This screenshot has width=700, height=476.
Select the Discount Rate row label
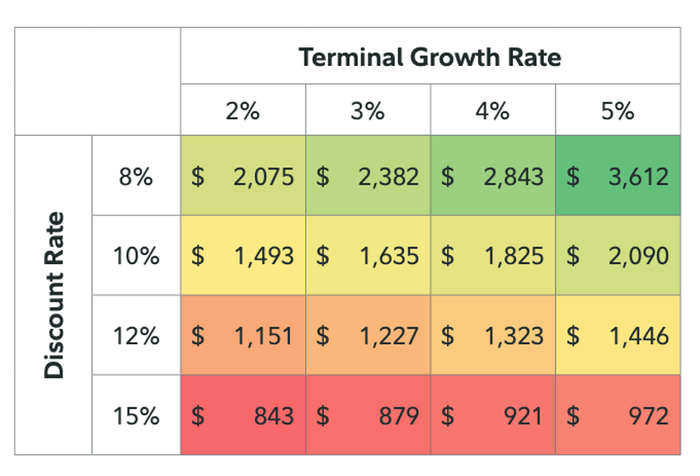point(56,294)
